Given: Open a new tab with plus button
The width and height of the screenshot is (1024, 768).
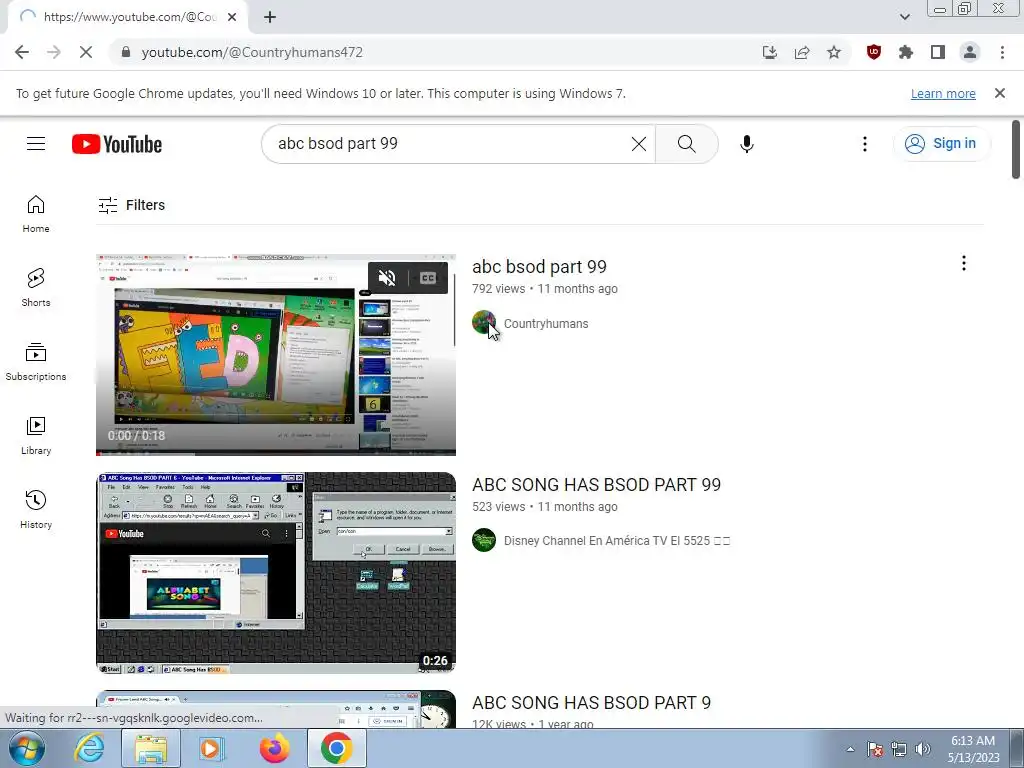Looking at the screenshot, I should (270, 17).
